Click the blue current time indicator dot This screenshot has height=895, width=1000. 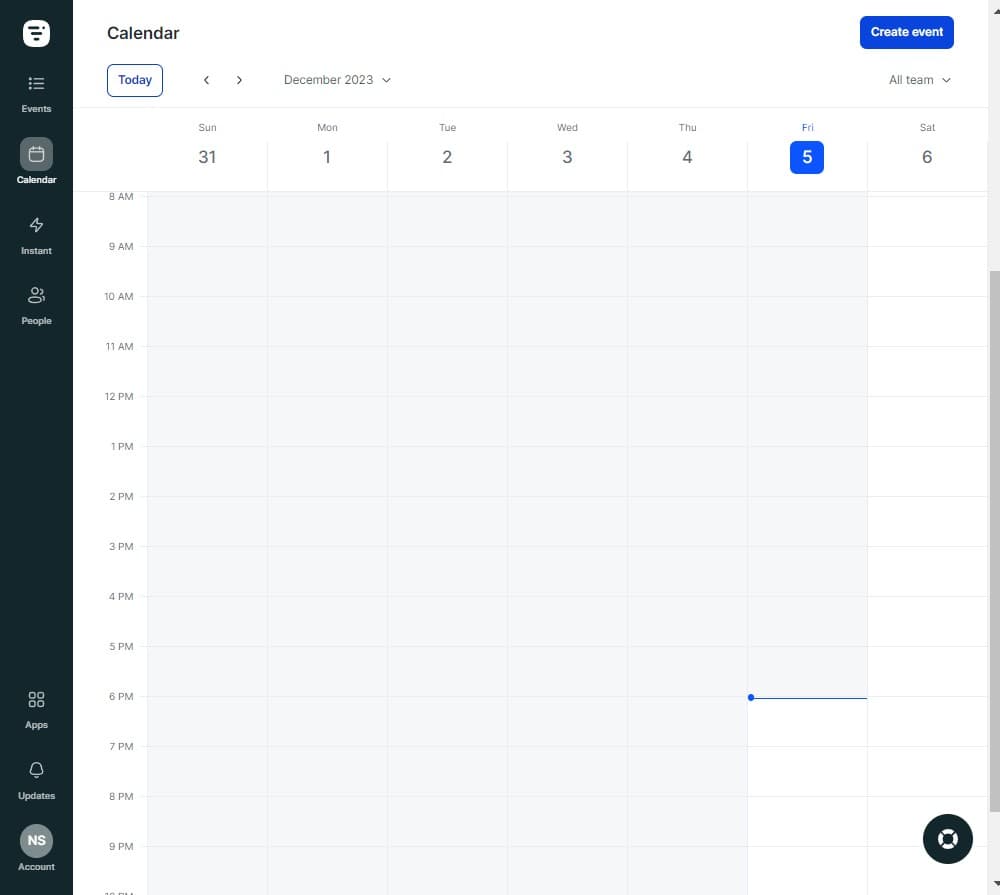751,698
